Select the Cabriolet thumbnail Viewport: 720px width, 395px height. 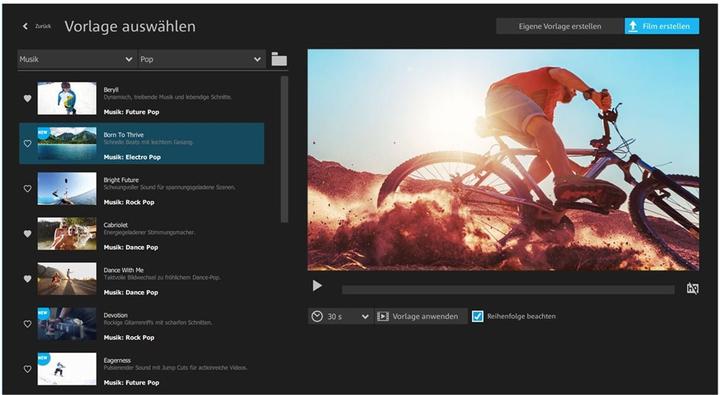(x=67, y=233)
